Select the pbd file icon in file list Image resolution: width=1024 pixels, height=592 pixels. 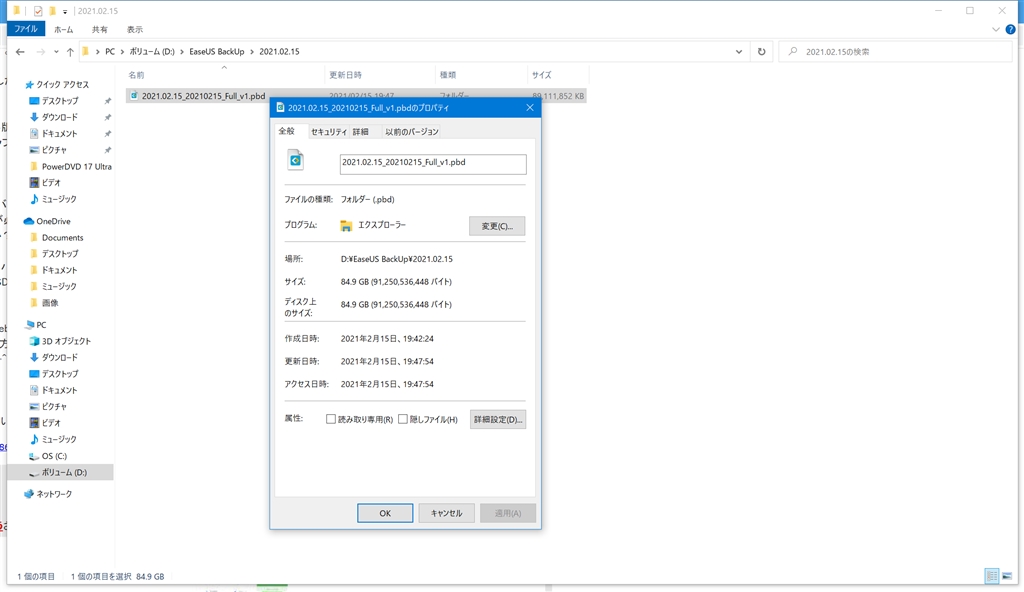coord(134,95)
